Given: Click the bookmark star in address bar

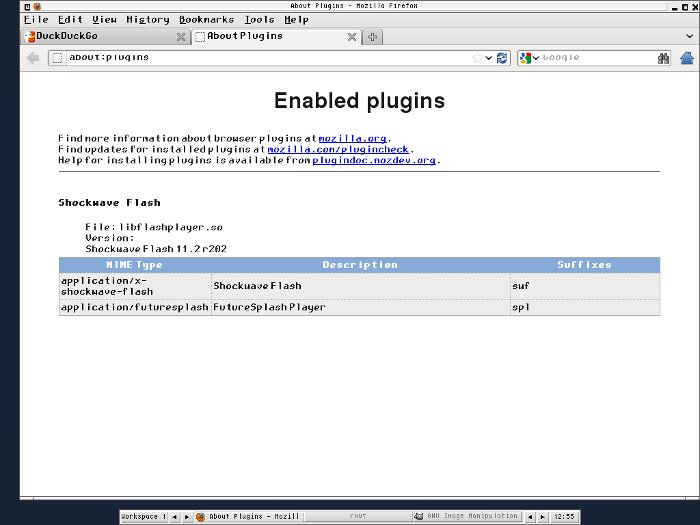Looking at the screenshot, I should click(478, 58).
